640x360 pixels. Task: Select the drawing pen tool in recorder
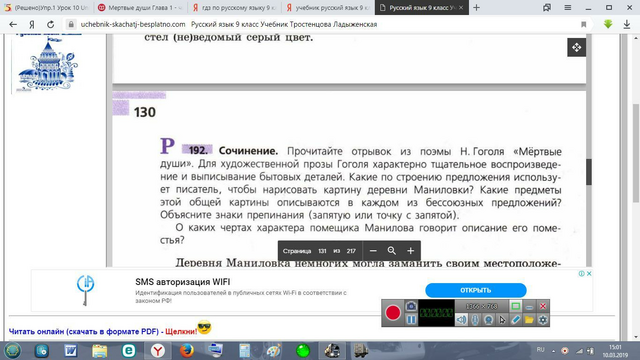pos(516,320)
